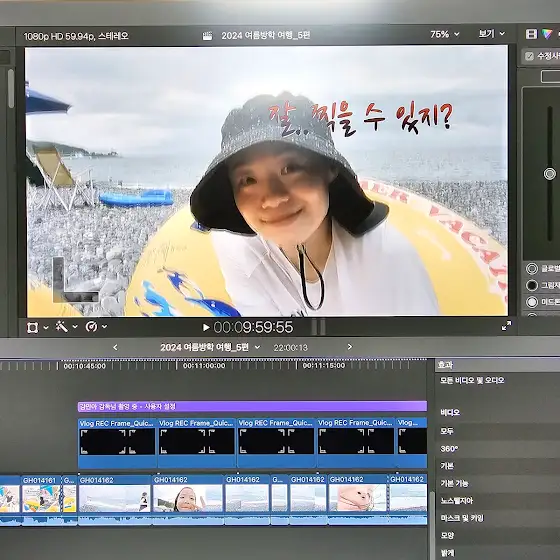The height and width of the screenshot is (560, 560).
Task: Click the retime speedometer icon
Action: 91,326
